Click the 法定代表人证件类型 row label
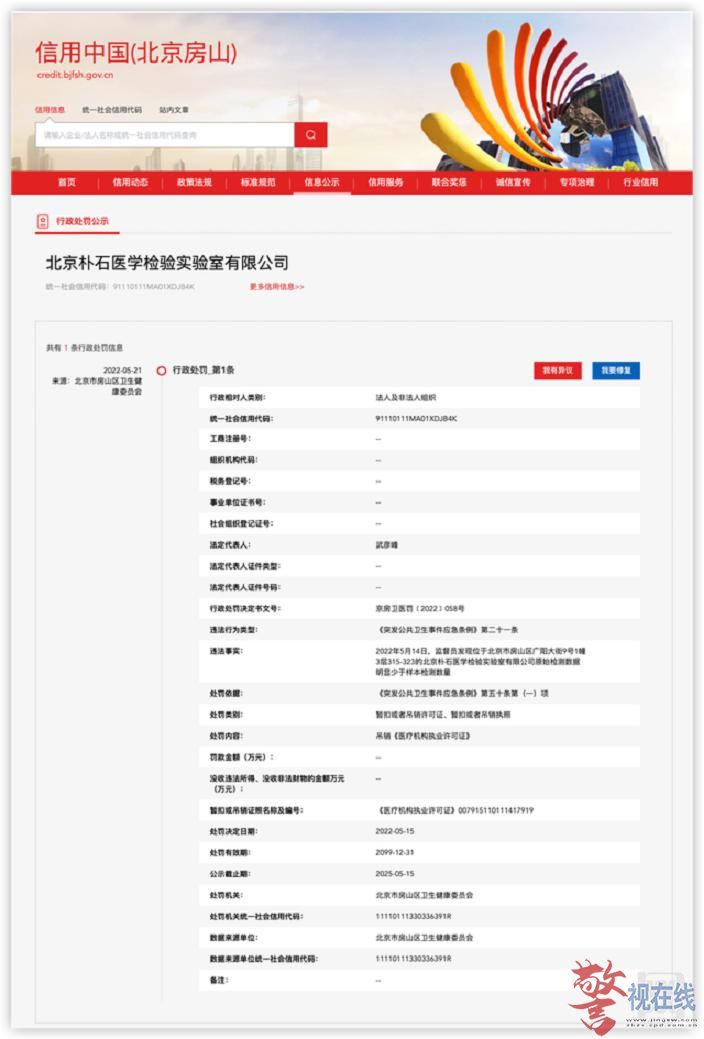The image size is (704, 1039). pyautogui.click(x=245, y=566)
